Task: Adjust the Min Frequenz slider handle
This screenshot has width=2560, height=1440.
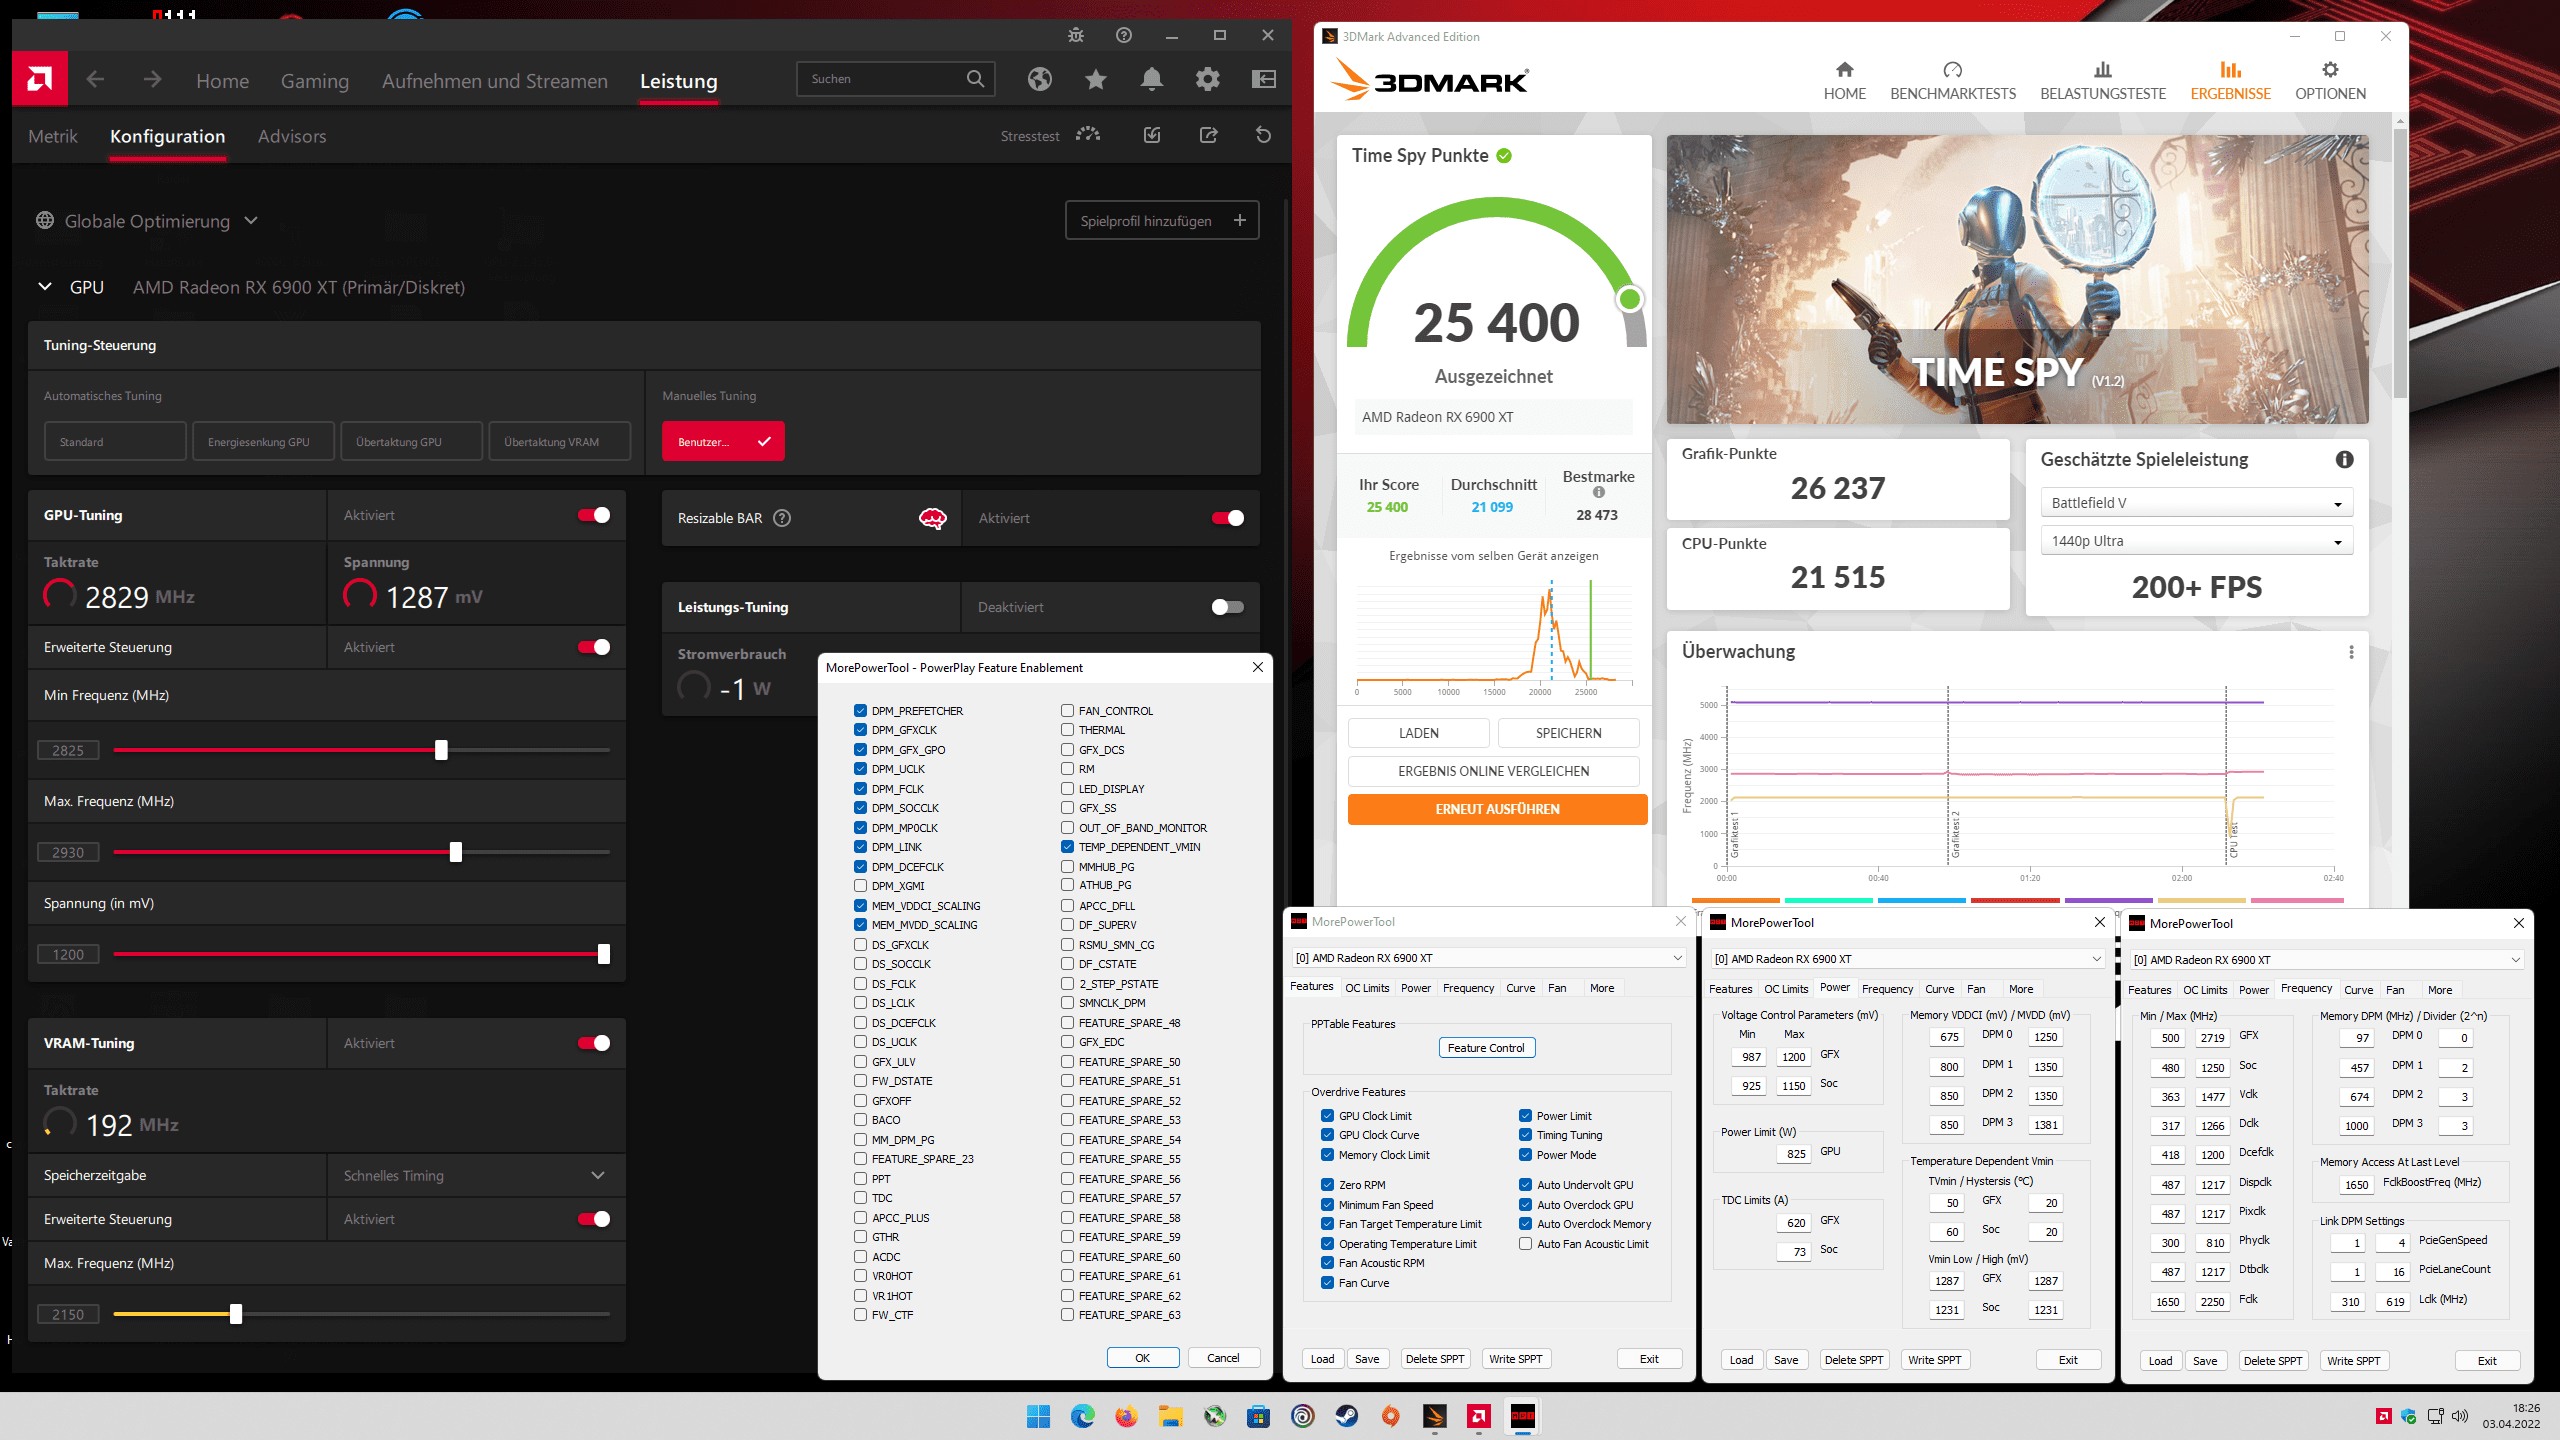Action: click(441, 750)
